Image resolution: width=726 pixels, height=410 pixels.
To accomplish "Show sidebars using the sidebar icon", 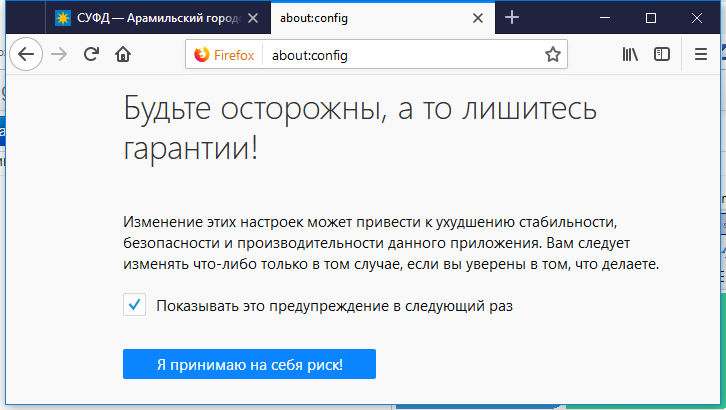I will (x=662, y=55).
